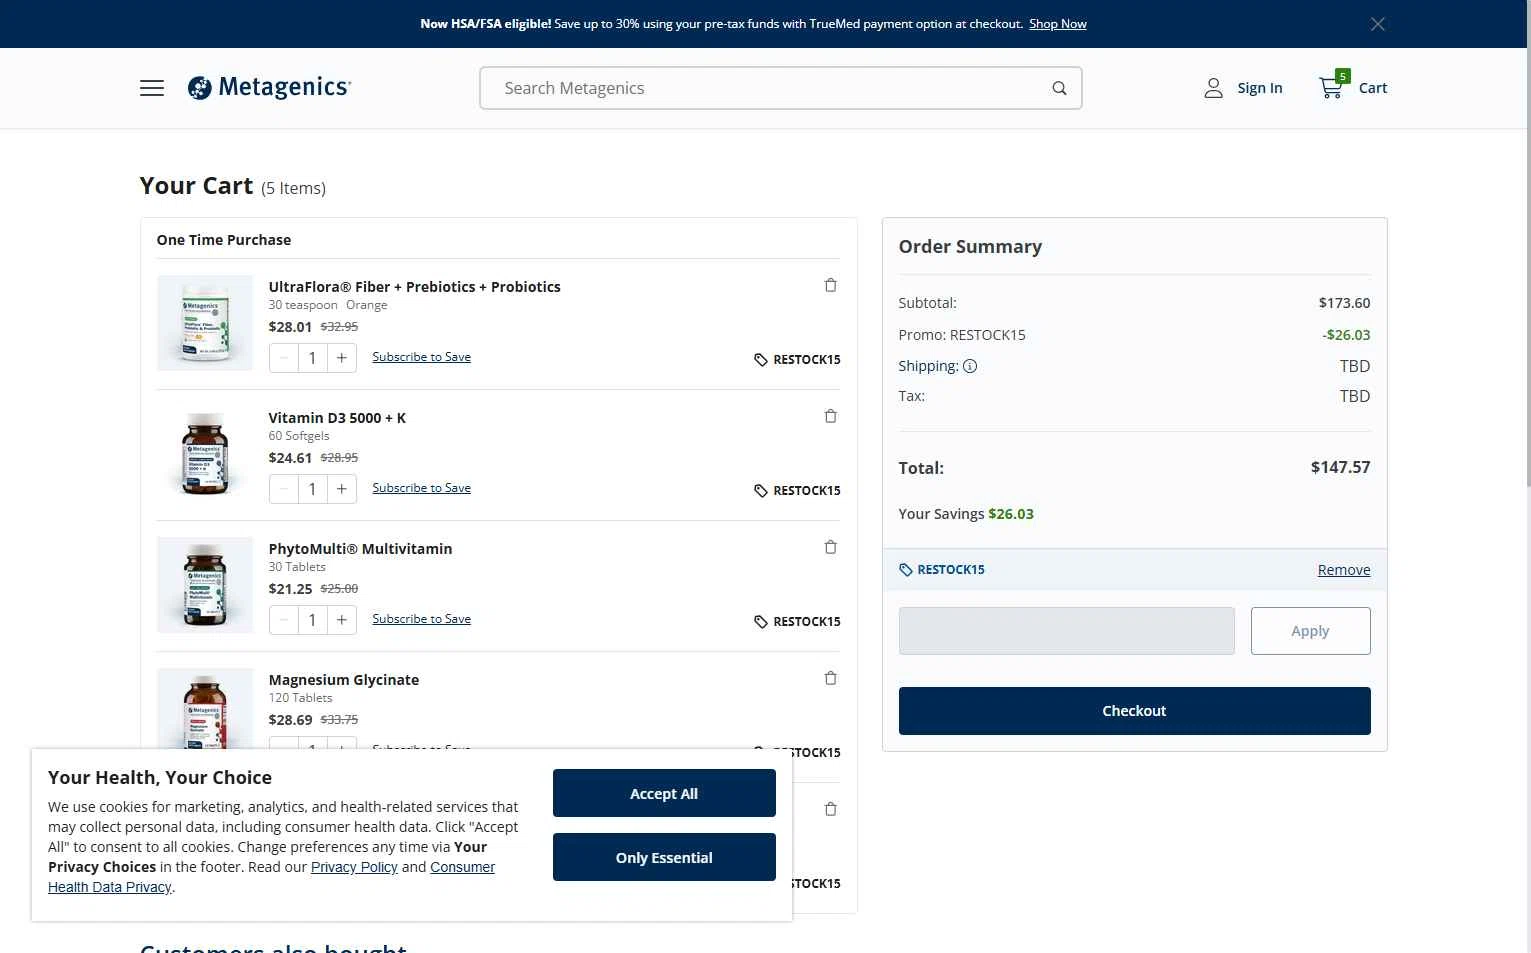This screenshot has width=1531, height=953.
Task: Open Consumer Health Data Privacy link
Action: click(x=462, y=867)
